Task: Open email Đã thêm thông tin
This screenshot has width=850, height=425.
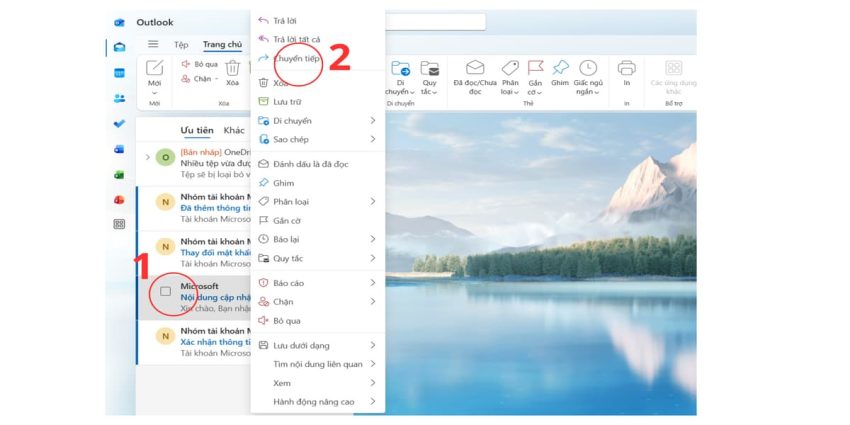Action: (194, 208)
